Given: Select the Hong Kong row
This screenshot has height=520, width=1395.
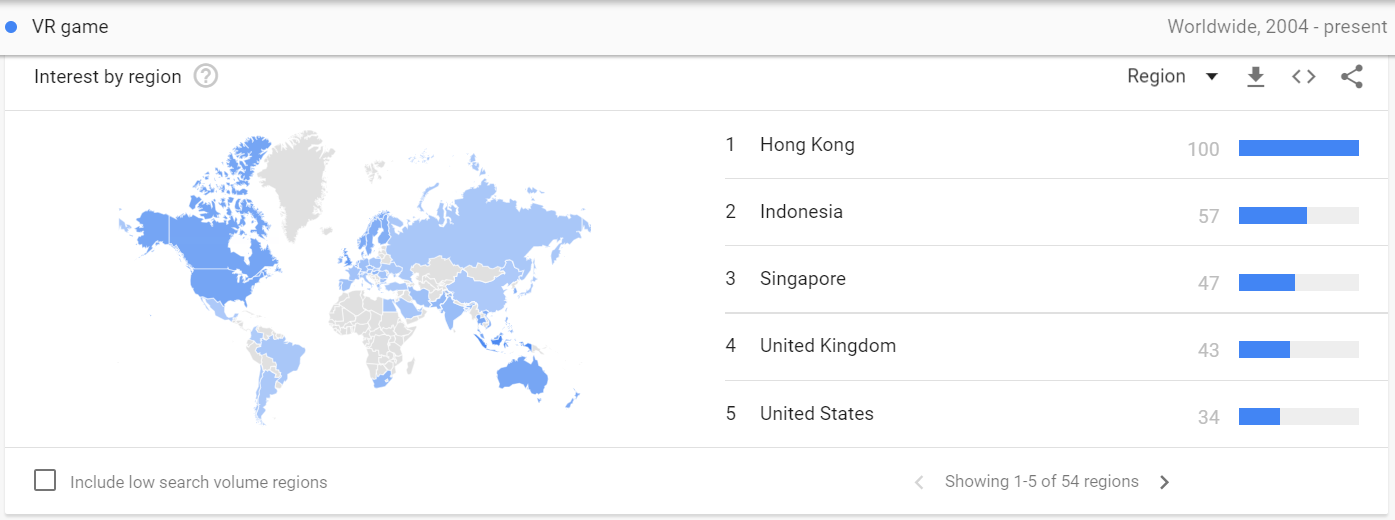Looking at the screenshot, I should pos(807,145).
